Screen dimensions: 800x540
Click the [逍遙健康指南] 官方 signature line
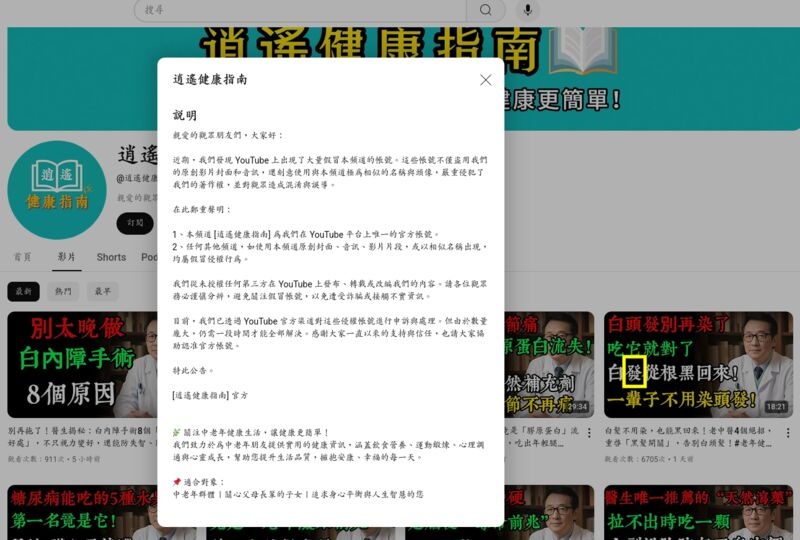tap(210, 395)
